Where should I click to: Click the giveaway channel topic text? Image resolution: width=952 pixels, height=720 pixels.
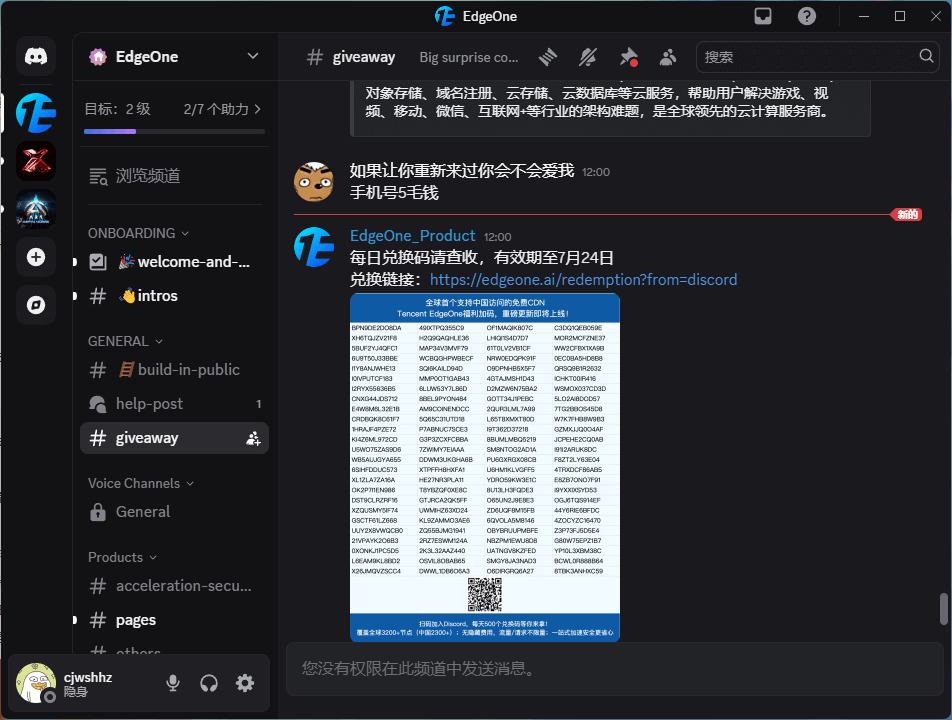[x=469, y=57]
